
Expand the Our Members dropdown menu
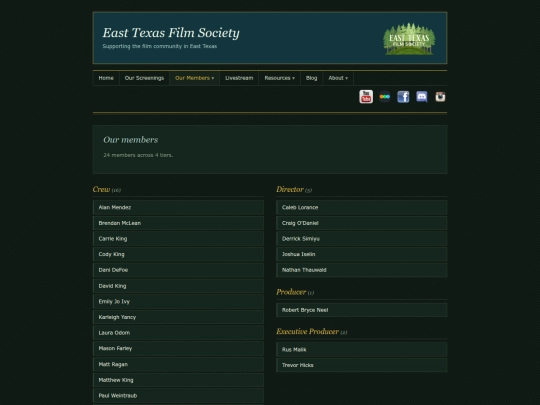194,78
